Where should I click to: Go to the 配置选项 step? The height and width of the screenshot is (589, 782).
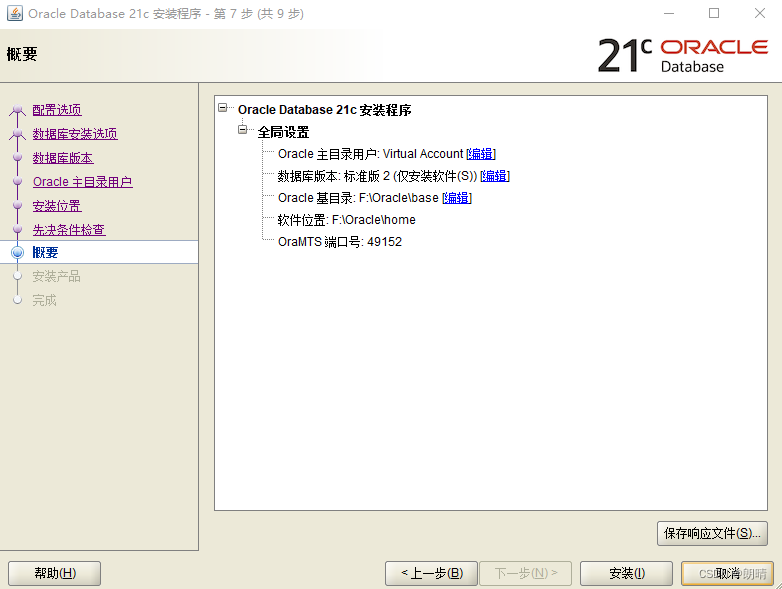[x=57, y=110]
